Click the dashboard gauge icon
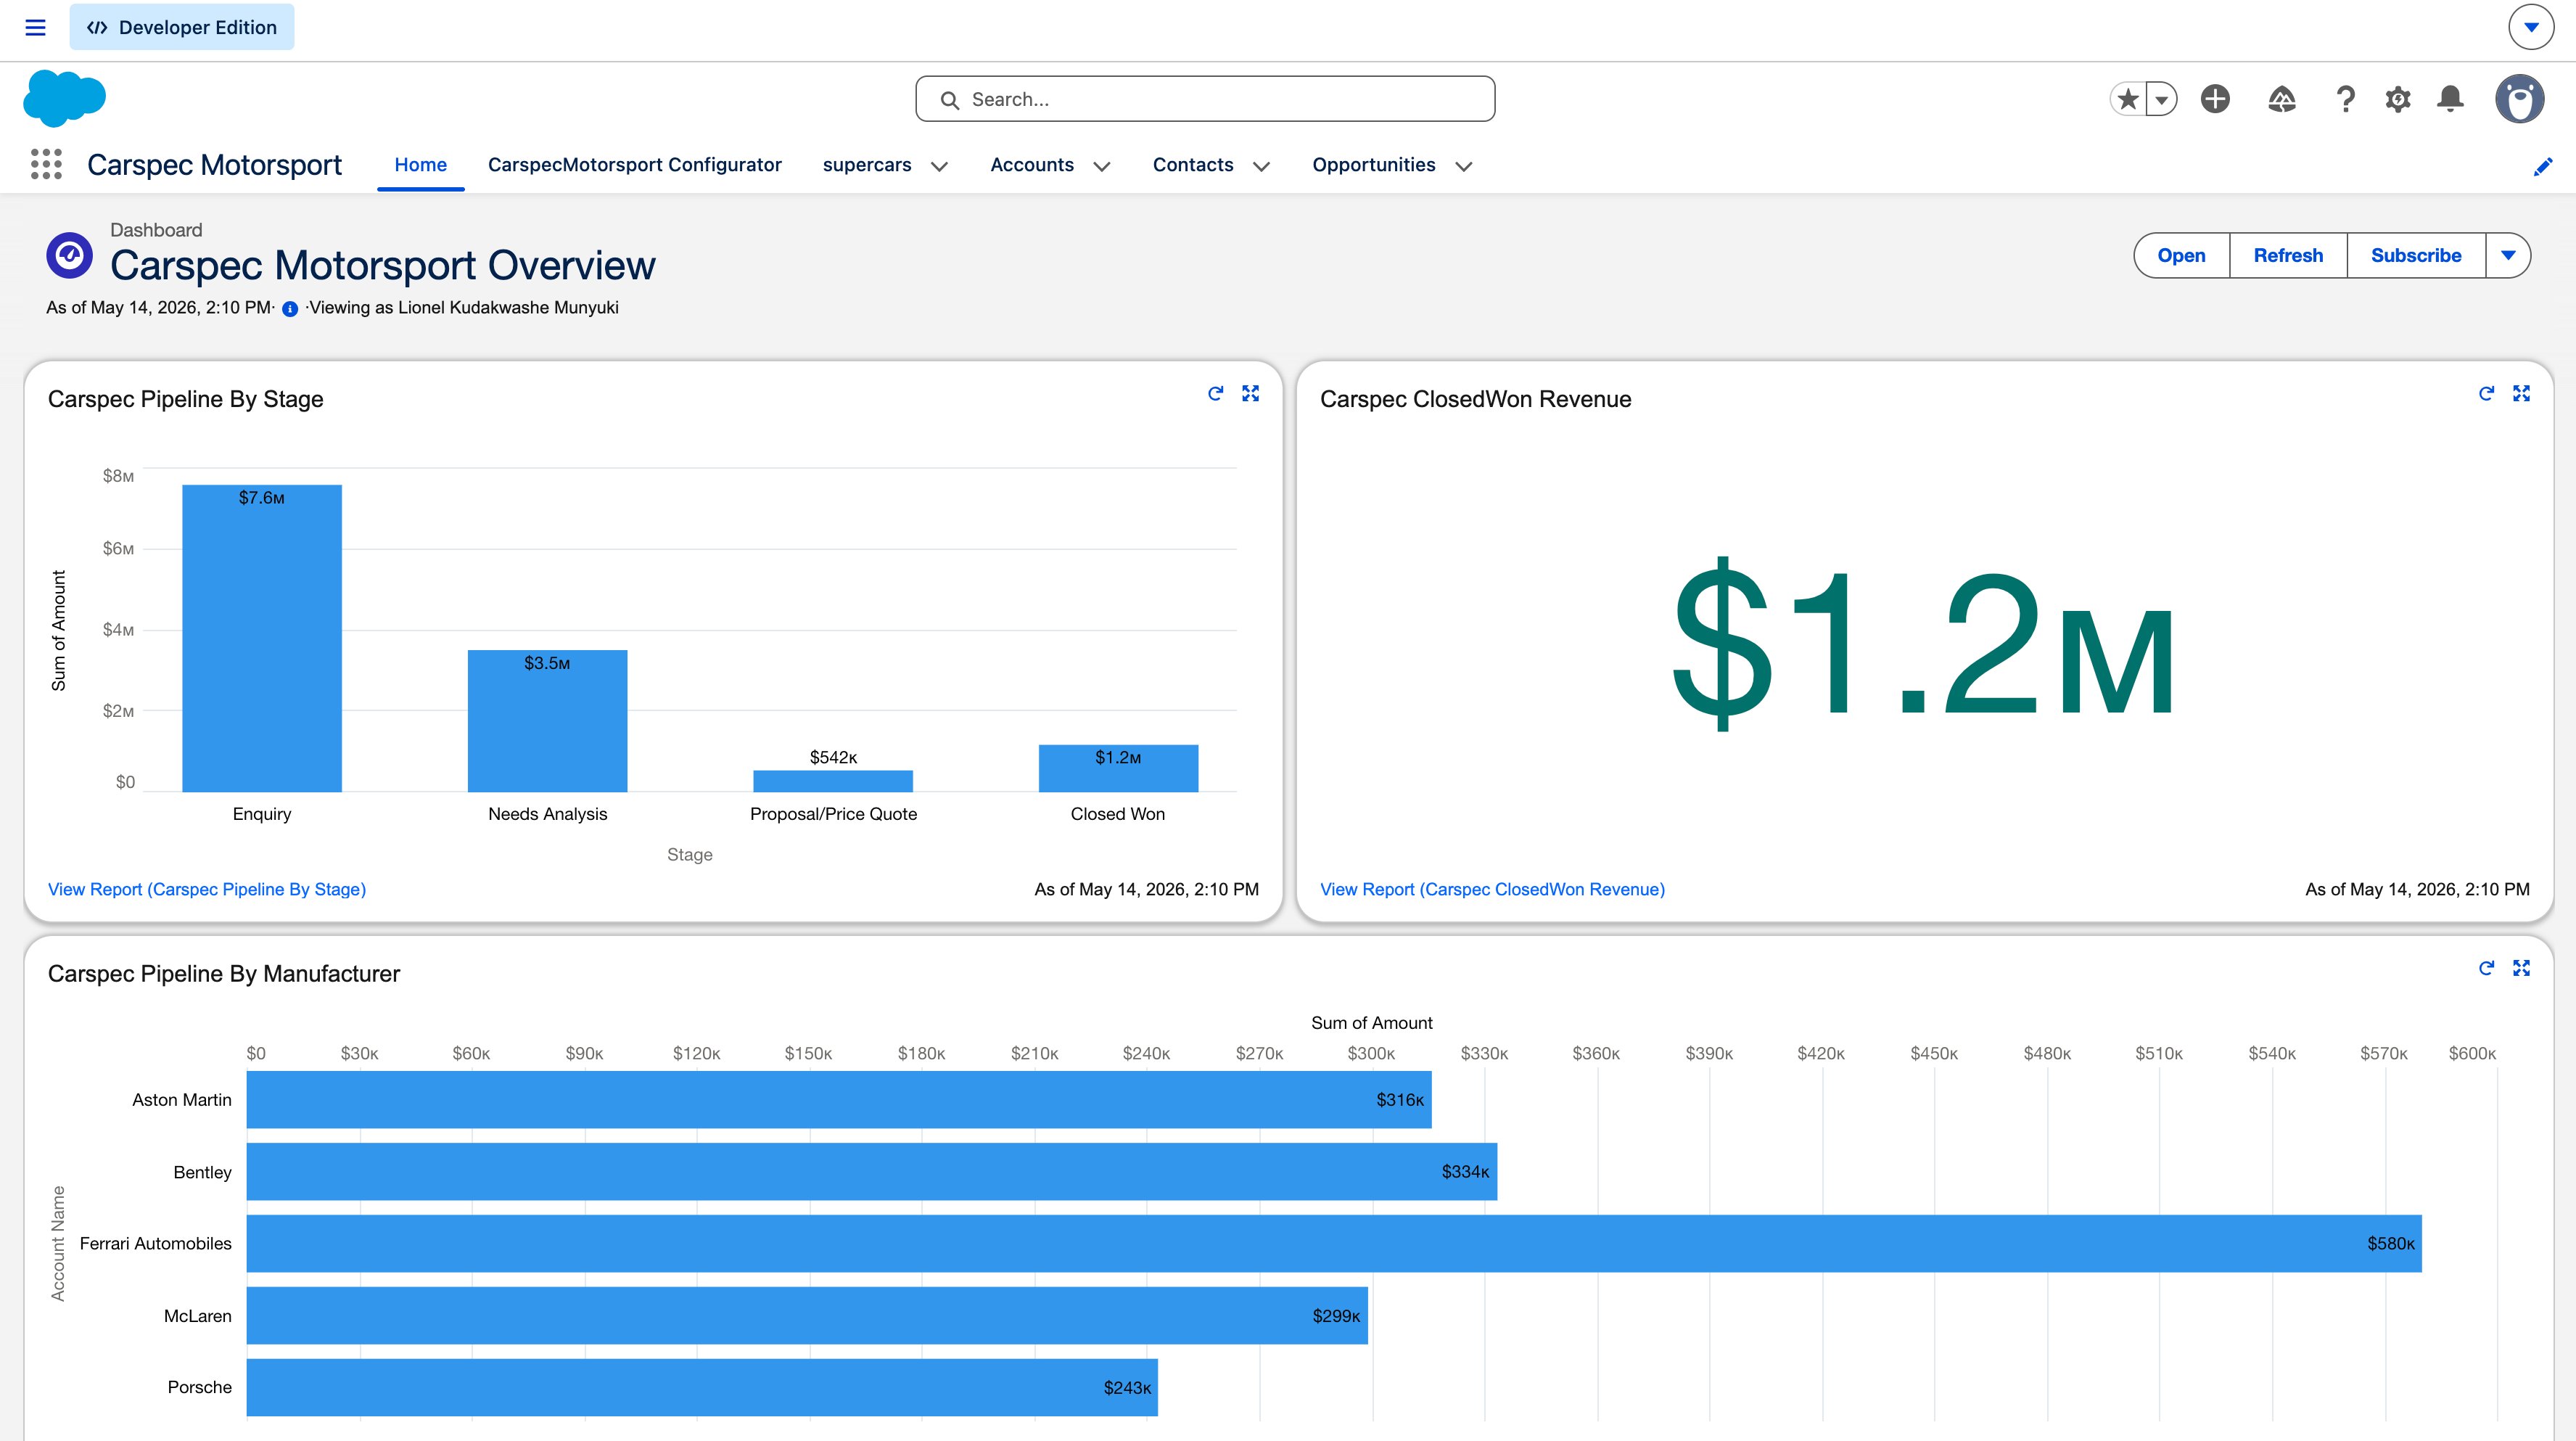Image resolution: width=2576 pixels, height=1441 pixels. 69,256
